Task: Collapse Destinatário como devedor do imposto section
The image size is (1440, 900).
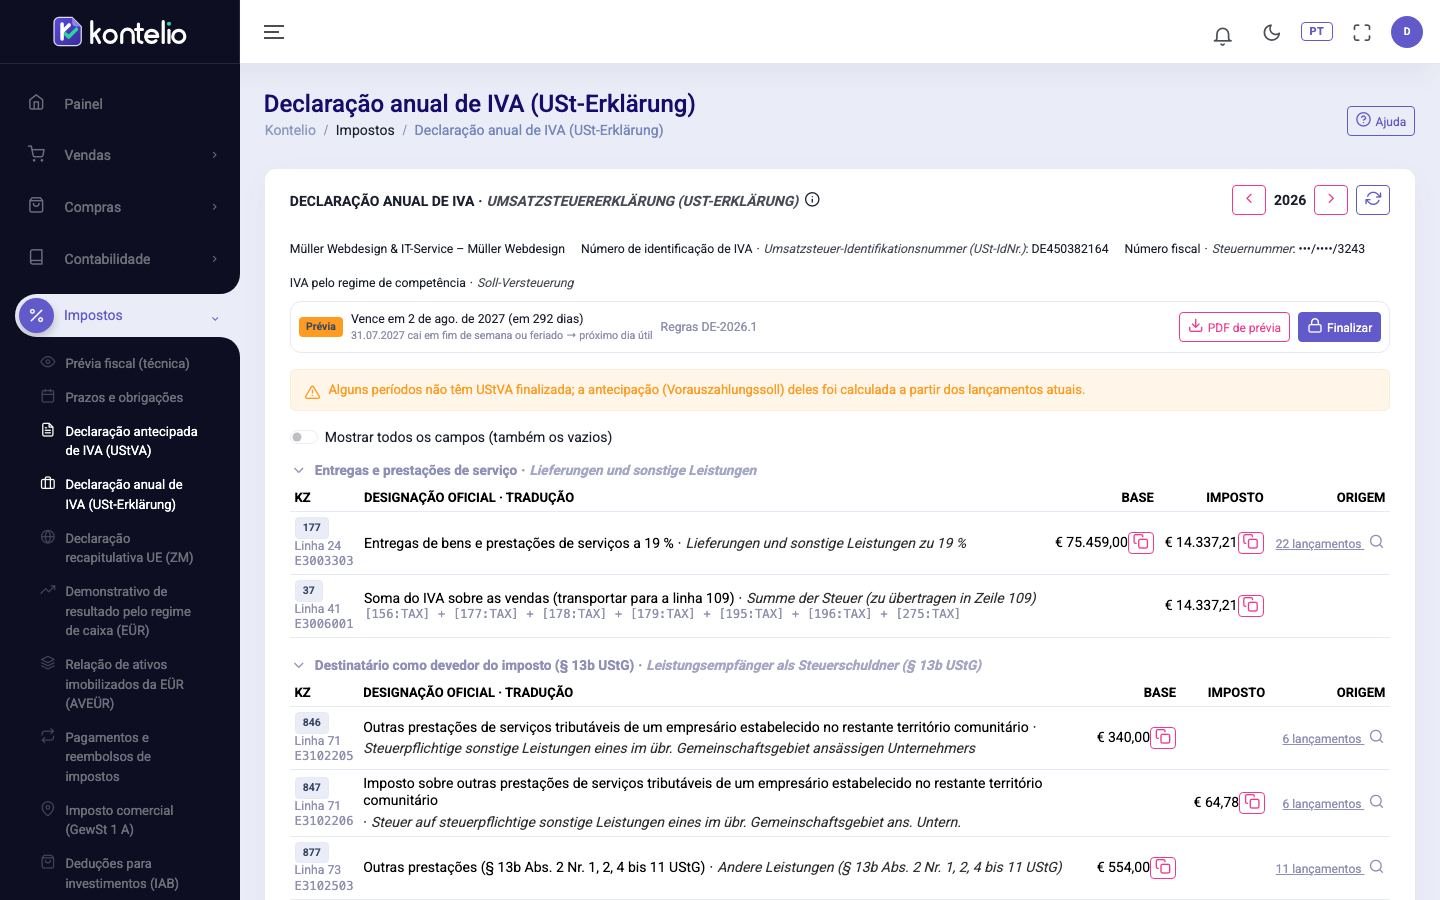Action: coord(298,665)
